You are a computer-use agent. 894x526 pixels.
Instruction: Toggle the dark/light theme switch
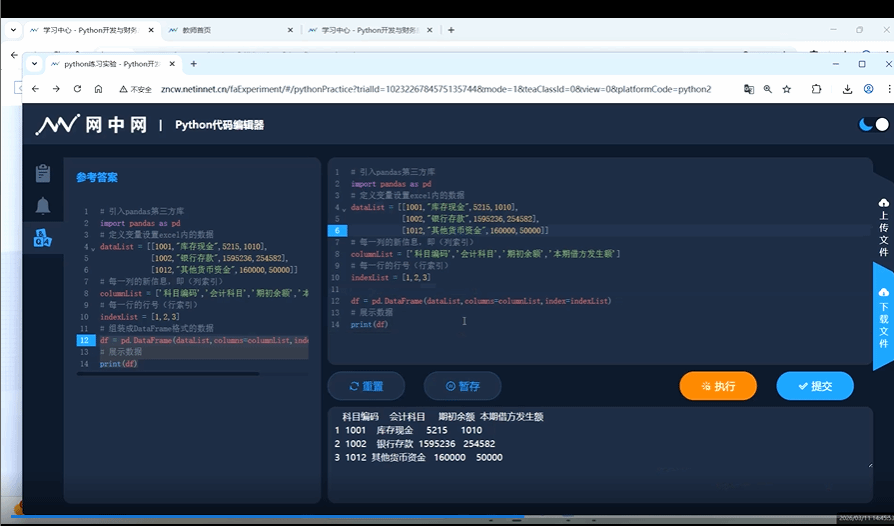pos(873,125)
